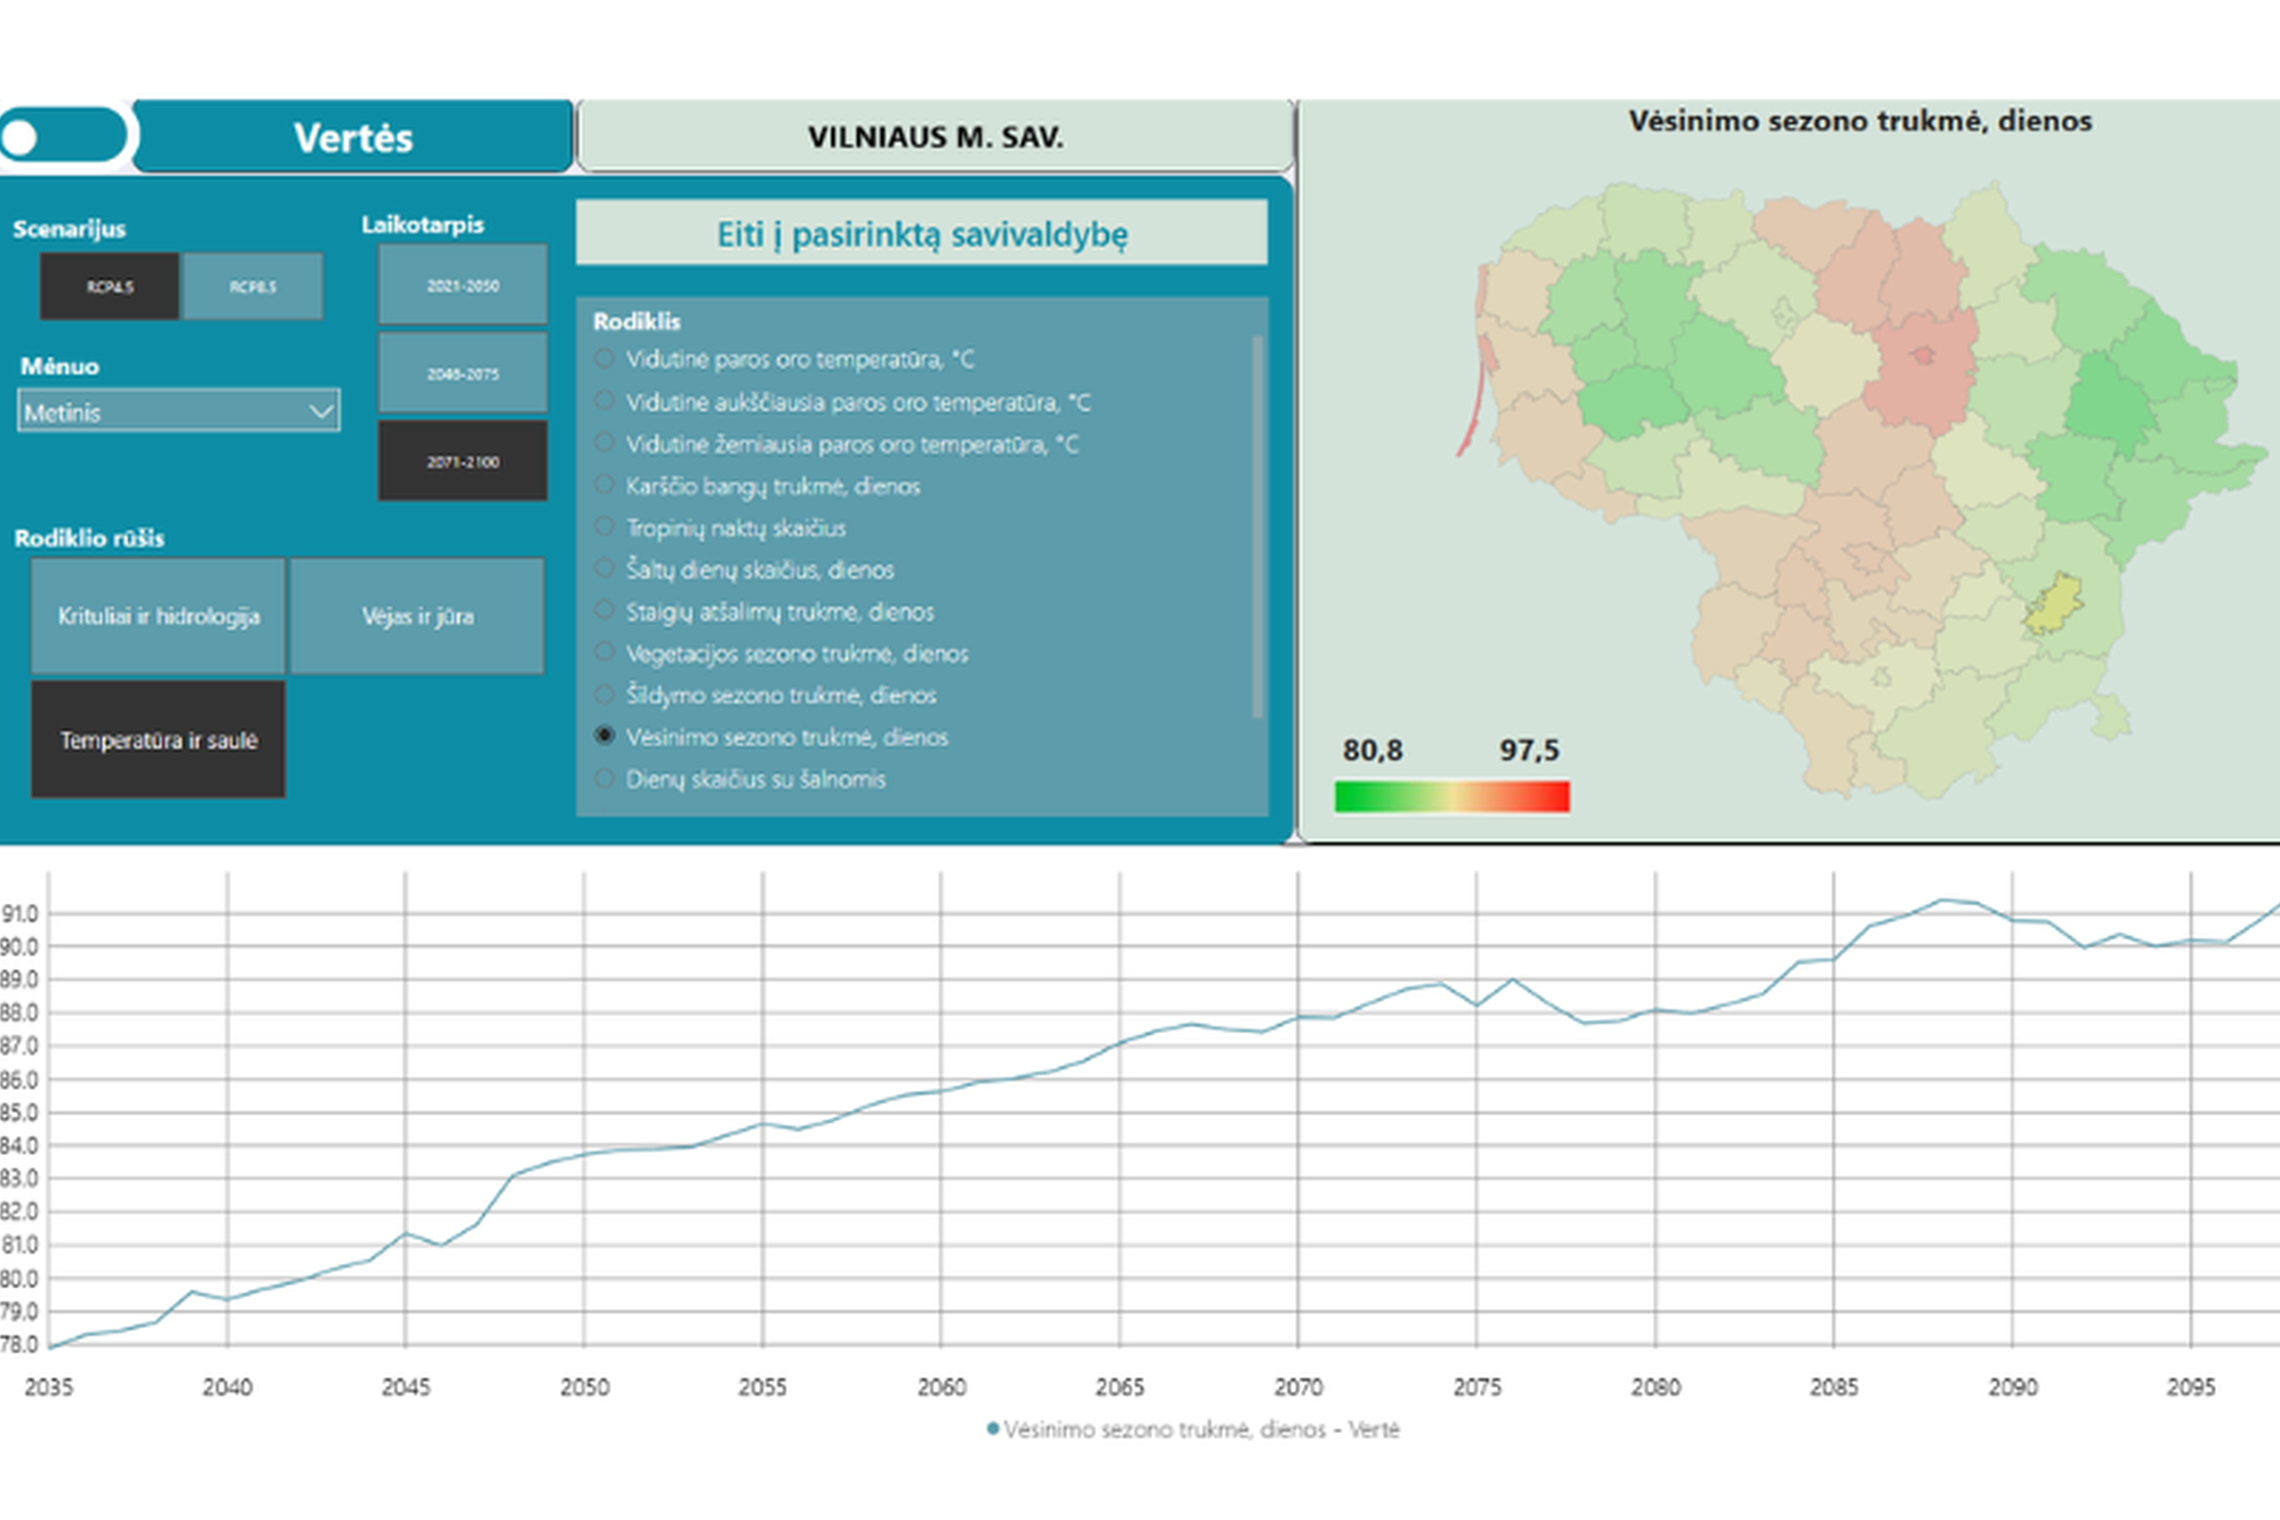Switch to Vėjas ir jūra indicator type

pos(418,616)
